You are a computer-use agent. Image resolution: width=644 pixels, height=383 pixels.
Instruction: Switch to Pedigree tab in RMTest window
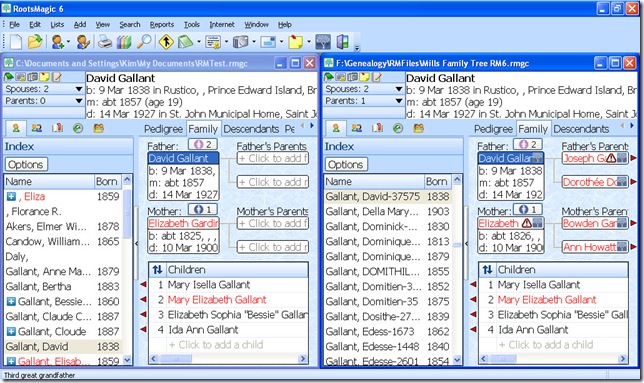163,129
